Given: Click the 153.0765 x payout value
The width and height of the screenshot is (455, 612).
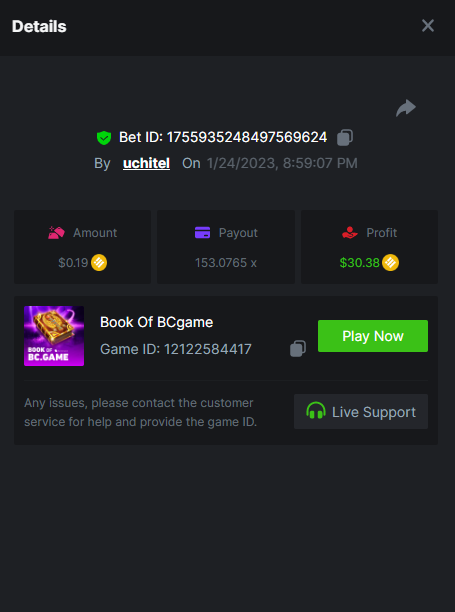Looking at the screenshot, I should [x=226, y=263].
